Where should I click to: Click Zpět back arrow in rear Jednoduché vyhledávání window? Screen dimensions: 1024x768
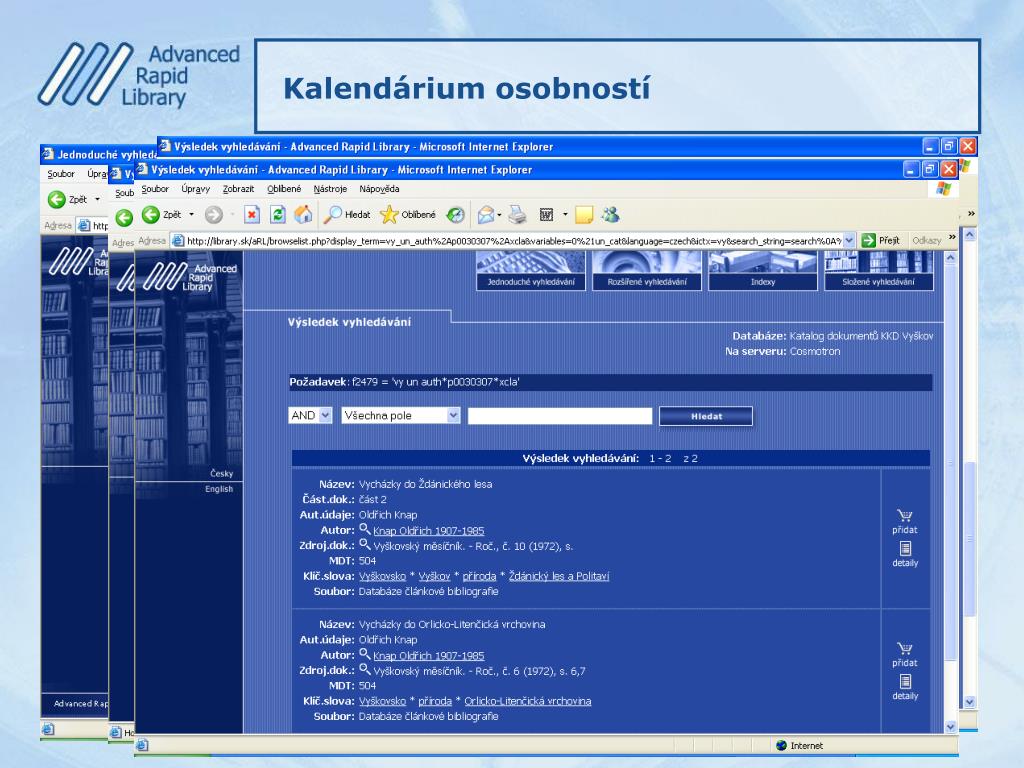tap(57, 199)
